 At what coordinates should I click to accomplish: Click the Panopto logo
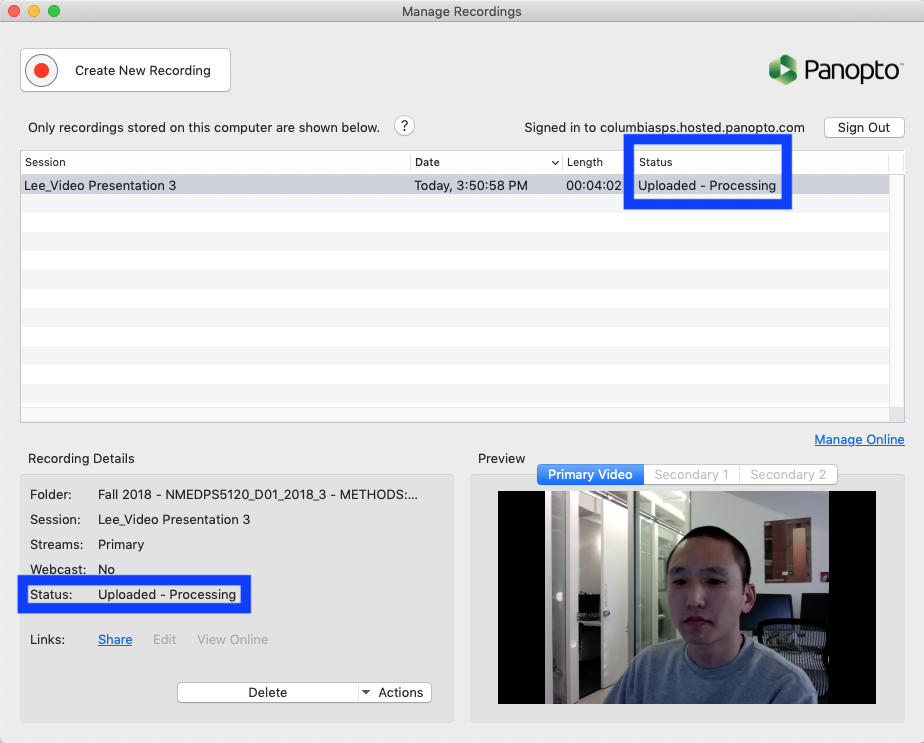pos(836,70)
